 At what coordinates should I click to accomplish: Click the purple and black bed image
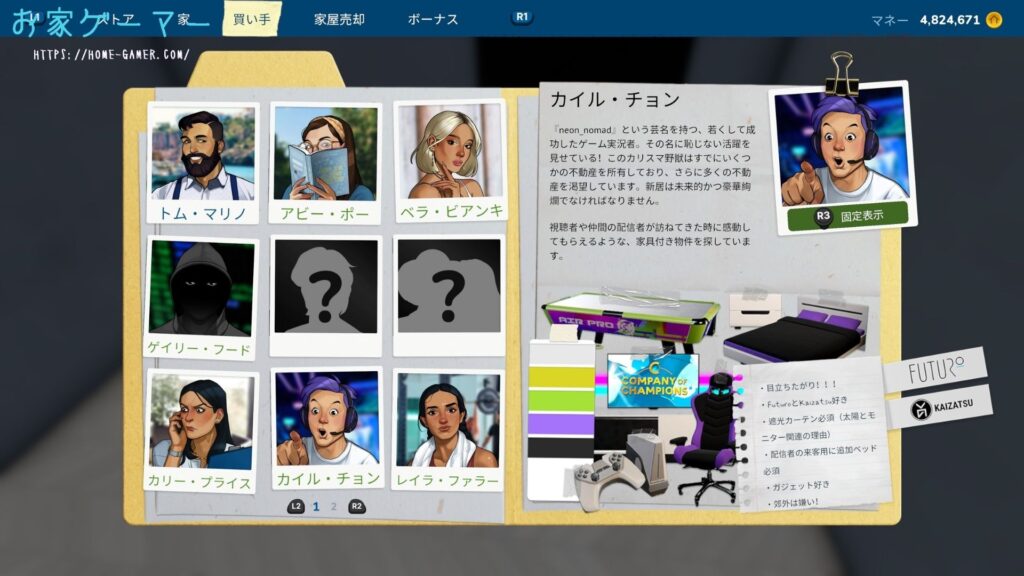tap(795, 332)
